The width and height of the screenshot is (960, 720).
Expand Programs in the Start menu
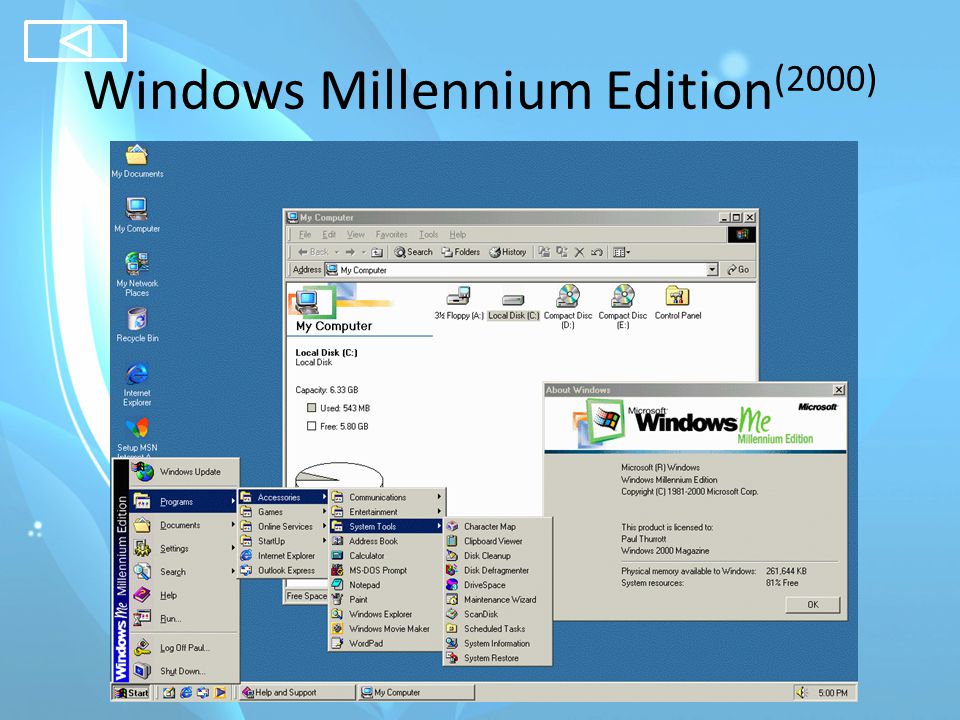tap(184, 501)
